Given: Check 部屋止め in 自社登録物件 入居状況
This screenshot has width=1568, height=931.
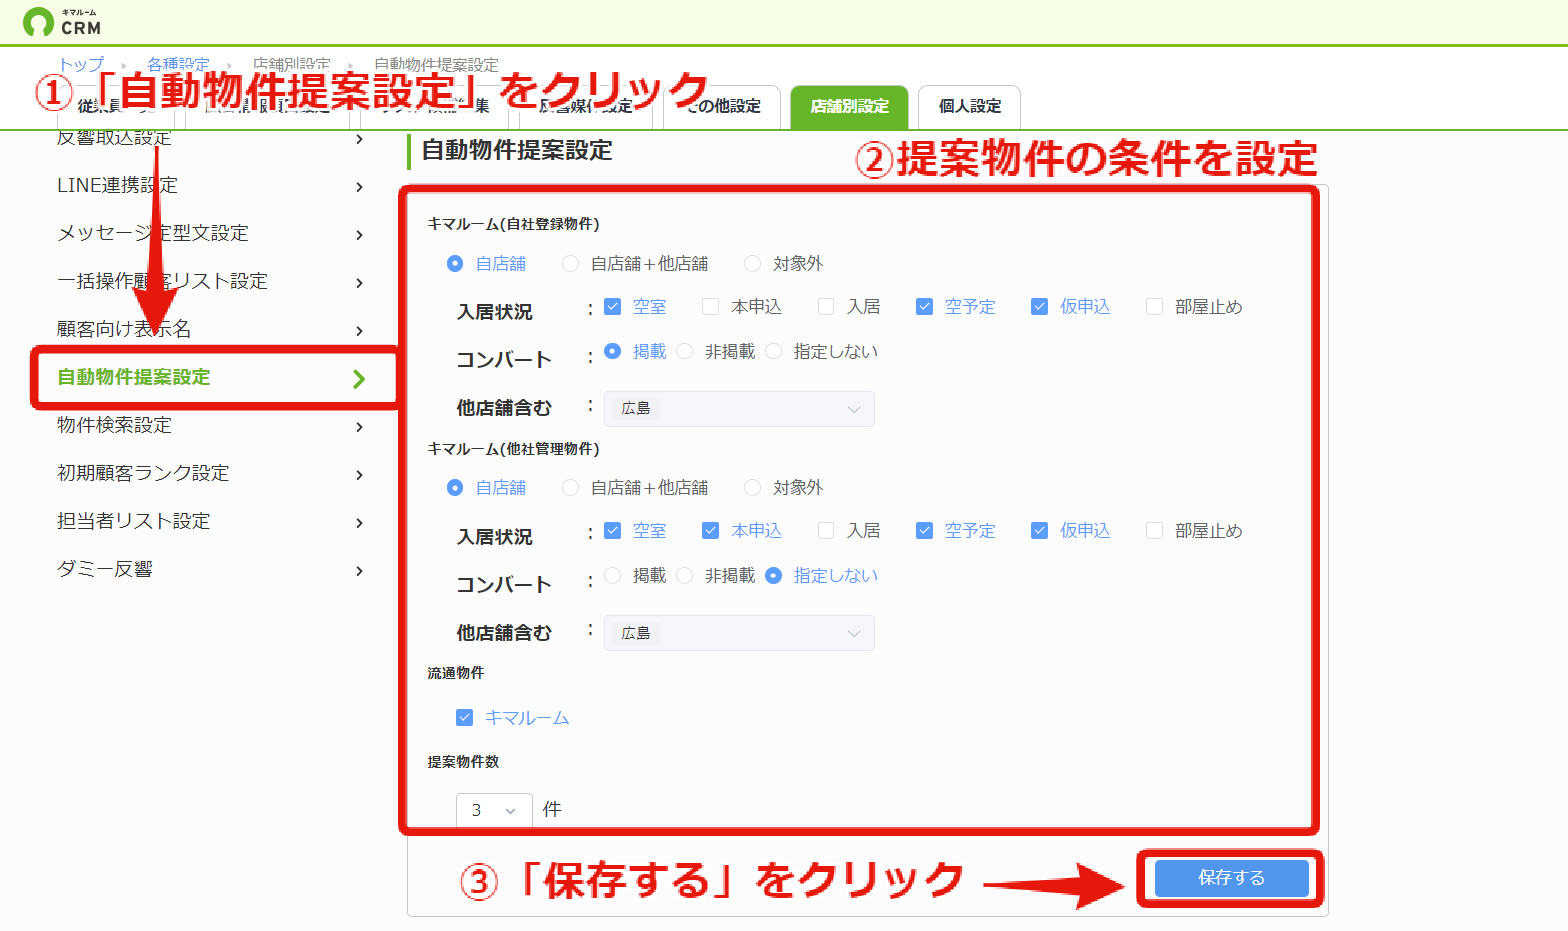Looking at the screenshot, I should 1155,307.
